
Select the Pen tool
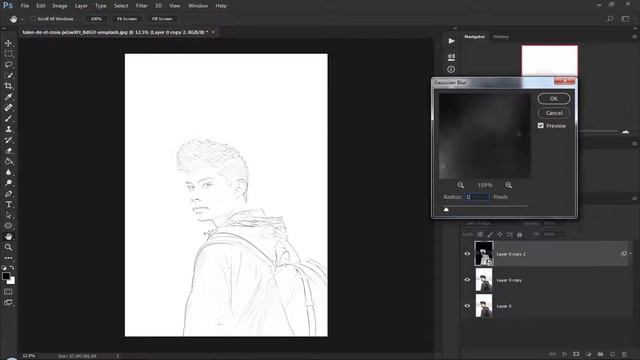point(8,194)
